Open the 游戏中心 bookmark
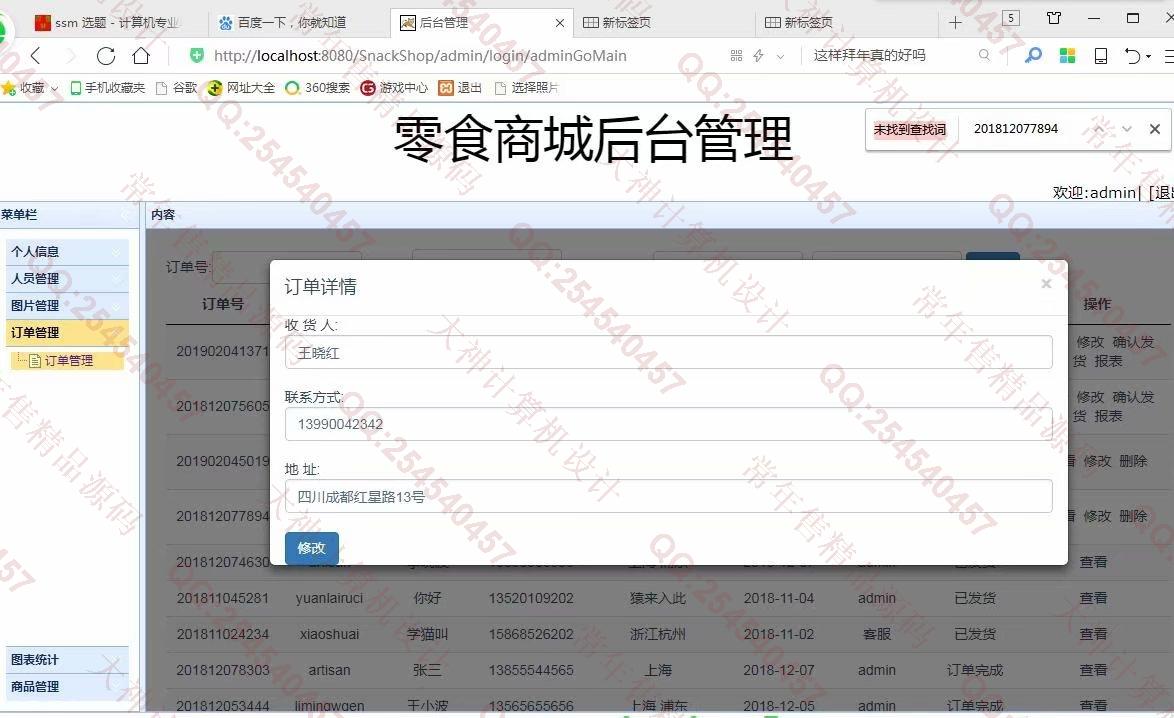Screen dimensions: 1174x718 click(x=394, y=88)
